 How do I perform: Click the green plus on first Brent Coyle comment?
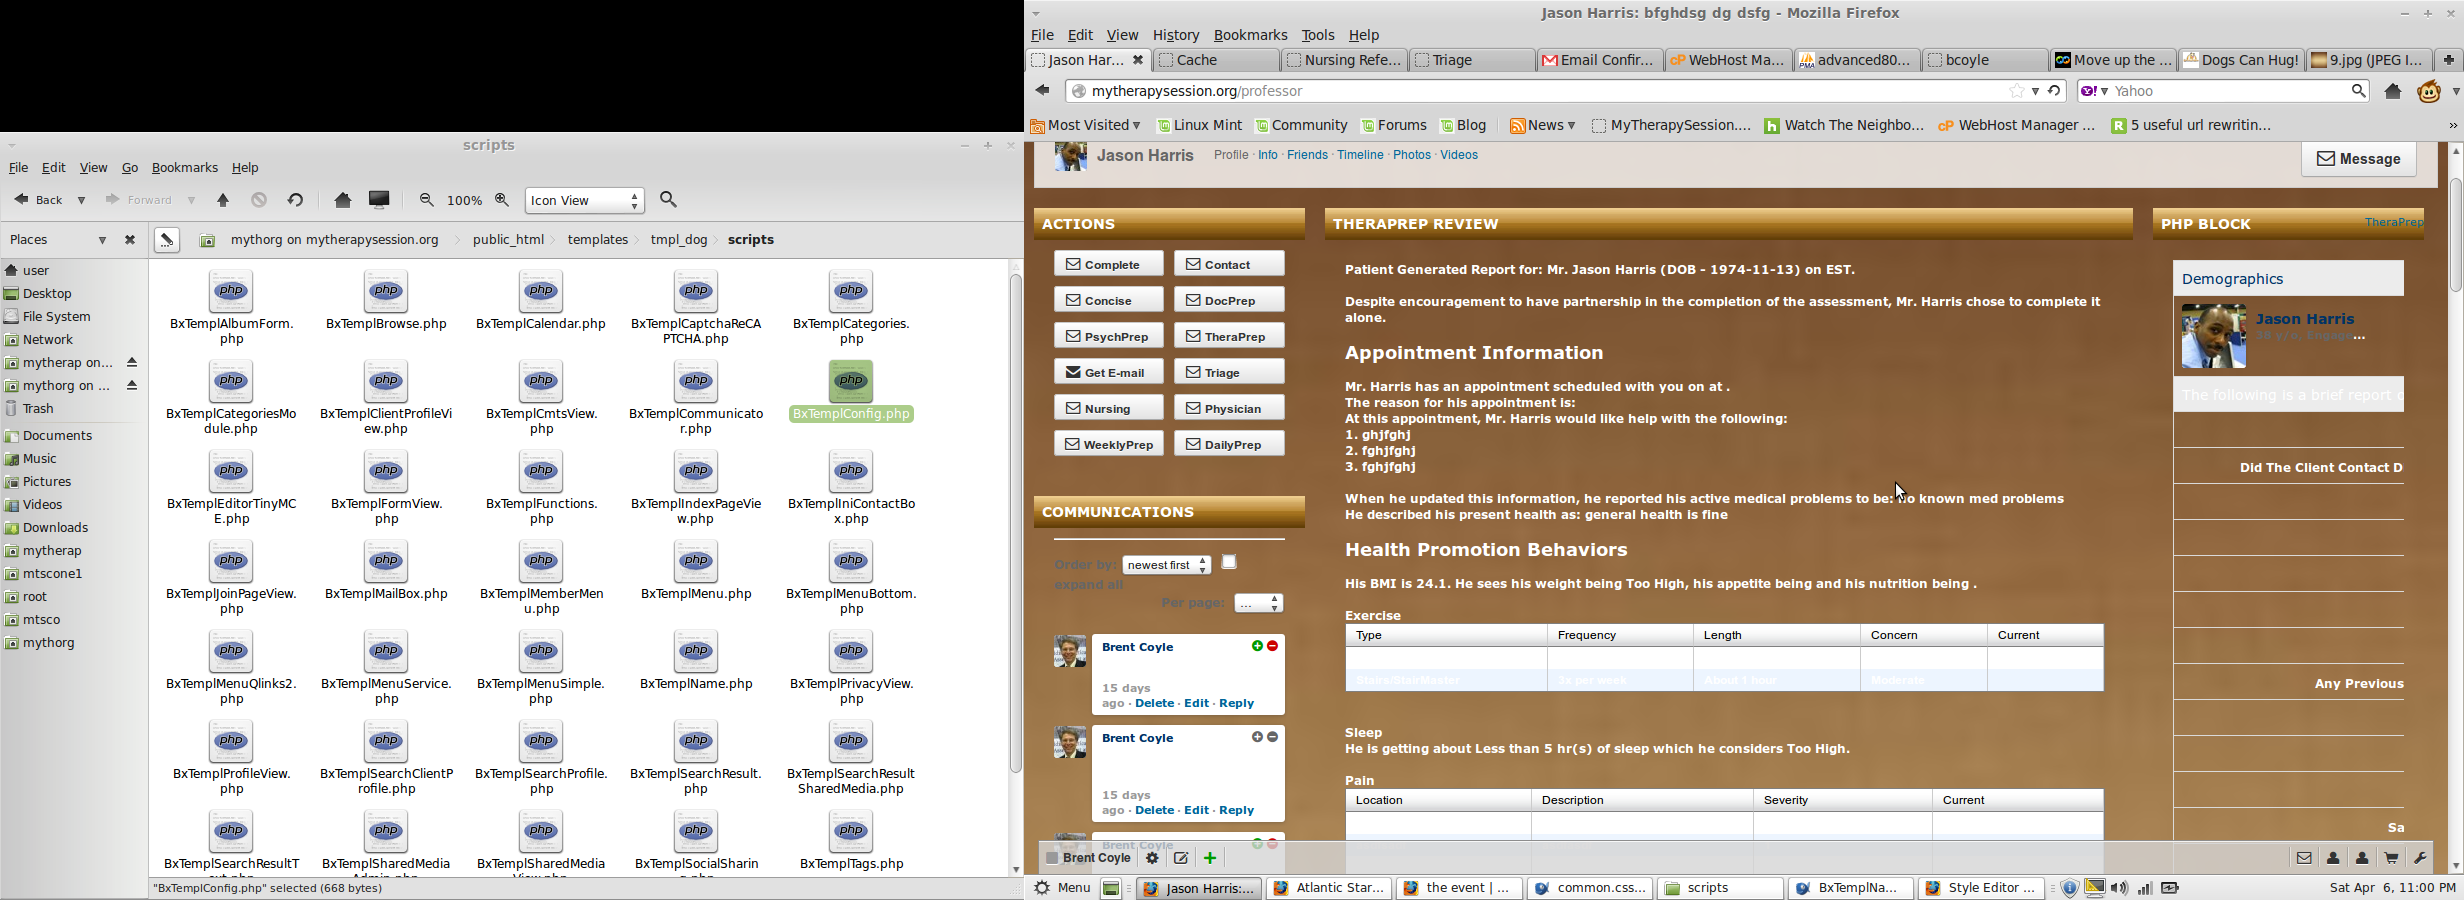tap(1257, 647)
